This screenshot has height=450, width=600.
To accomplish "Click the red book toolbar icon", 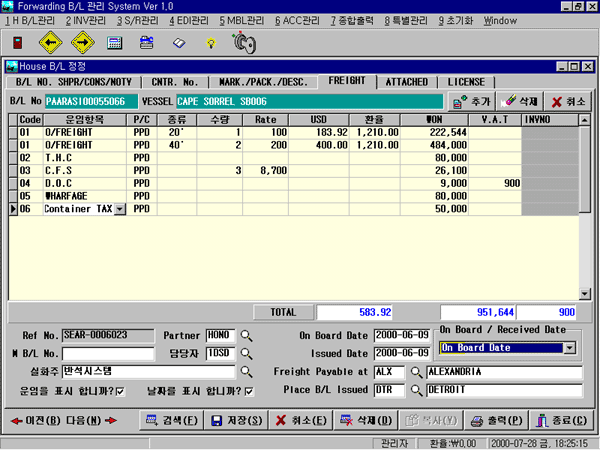I will pos(18,42).
